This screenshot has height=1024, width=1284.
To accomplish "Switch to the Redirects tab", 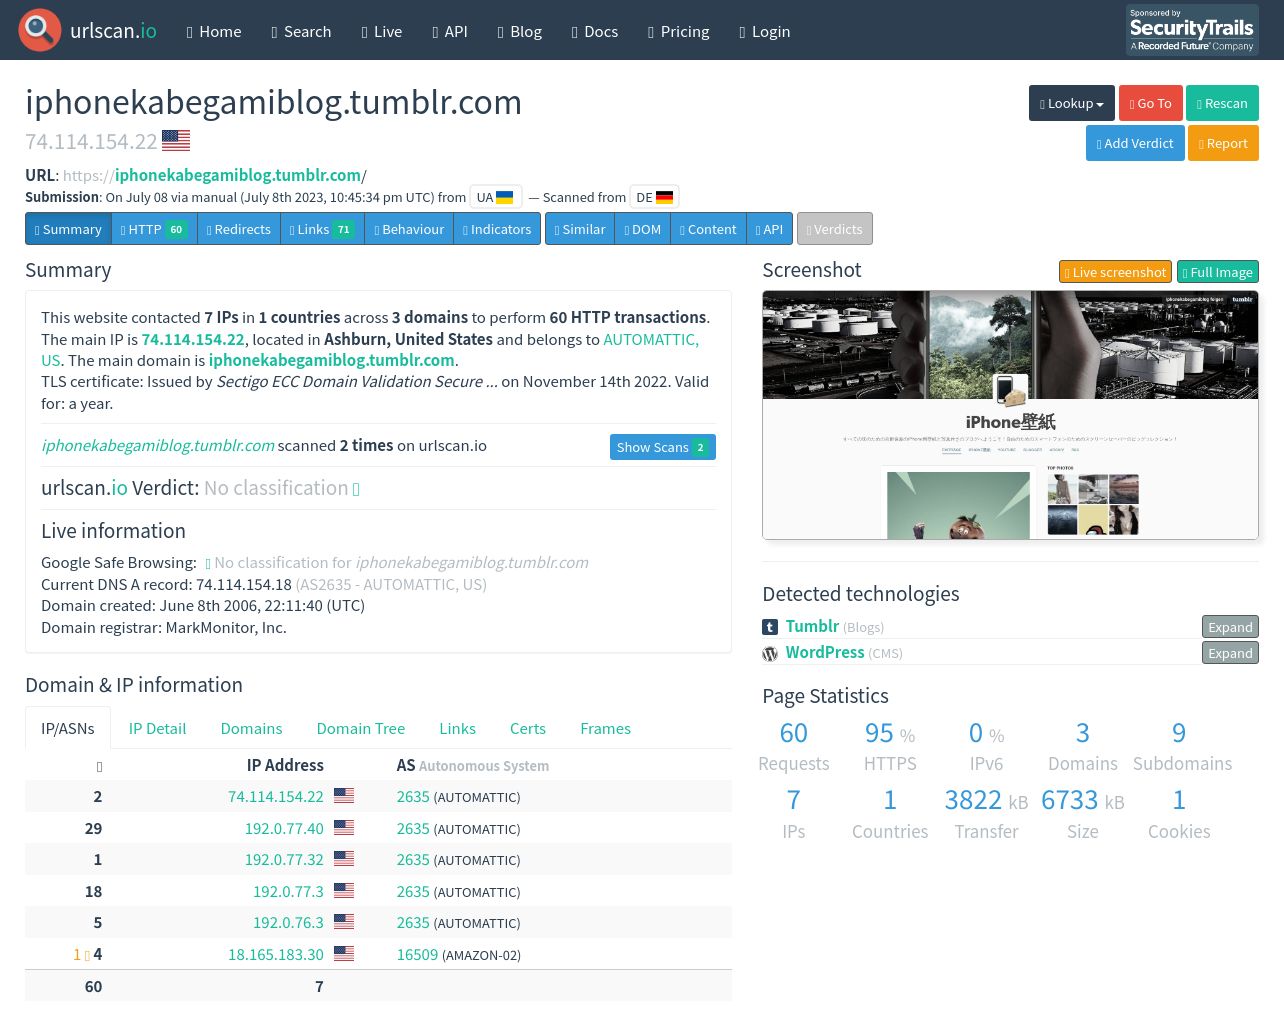I will click(x=238, y=229).
